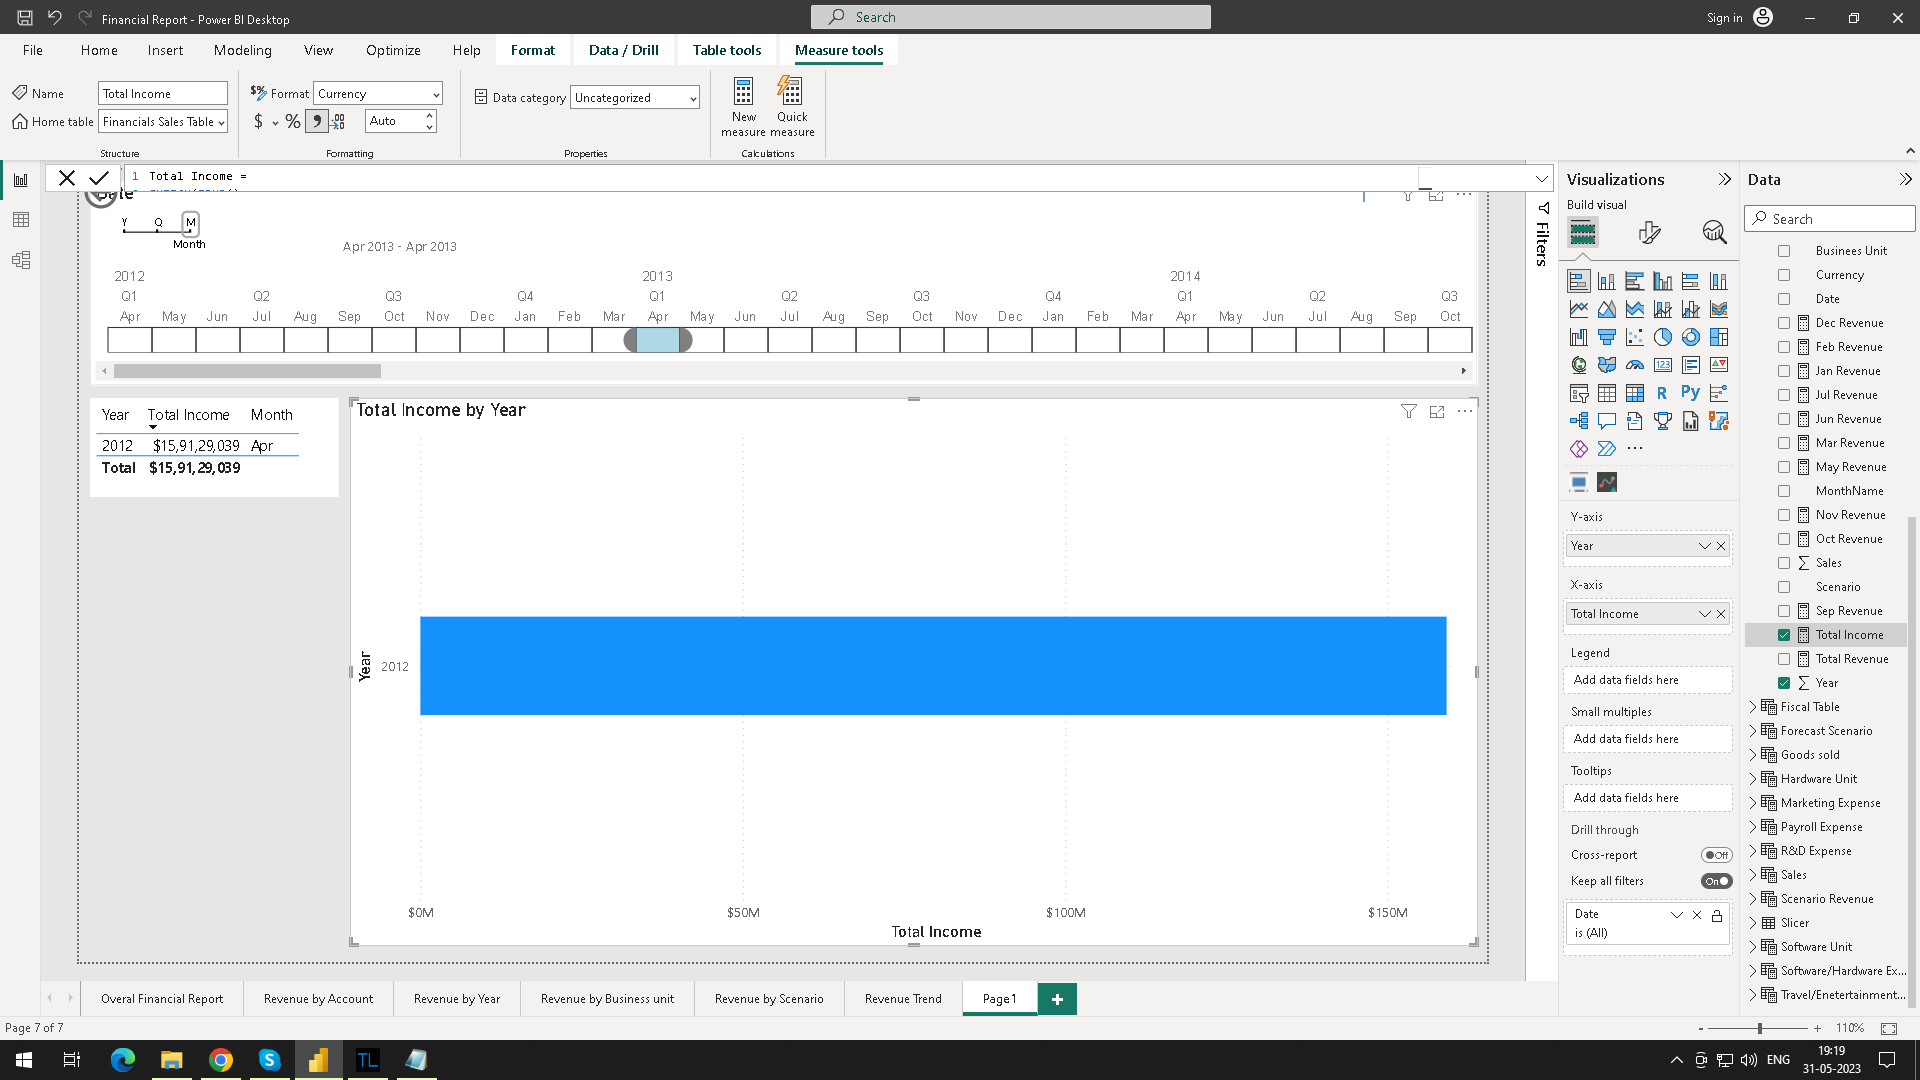Open the Analytics magnifier tab
Screen dimensions: 1920x1080
coord(1714,233)
